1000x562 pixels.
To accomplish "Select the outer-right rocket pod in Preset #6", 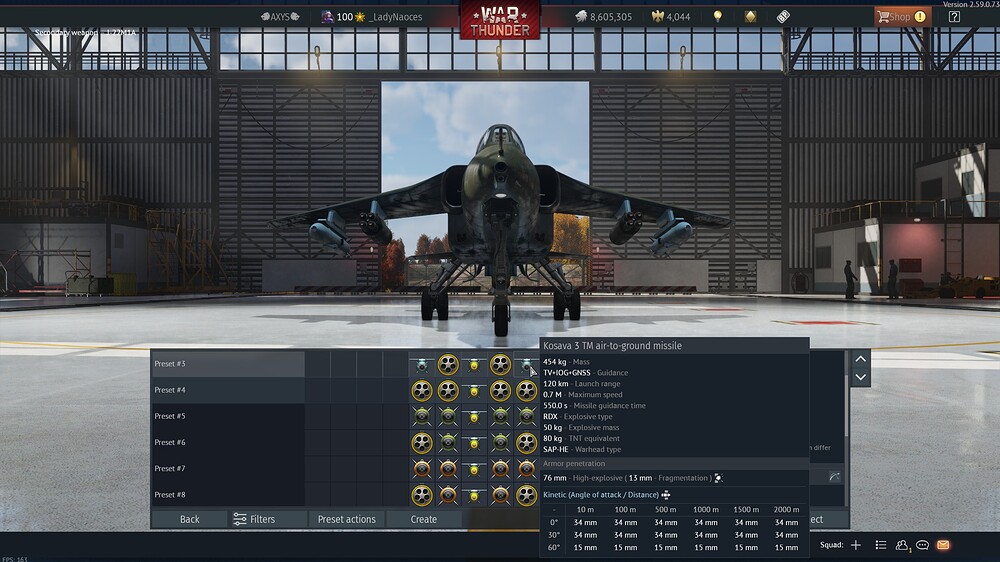I will pyautogui.click(x=526, y=443).
